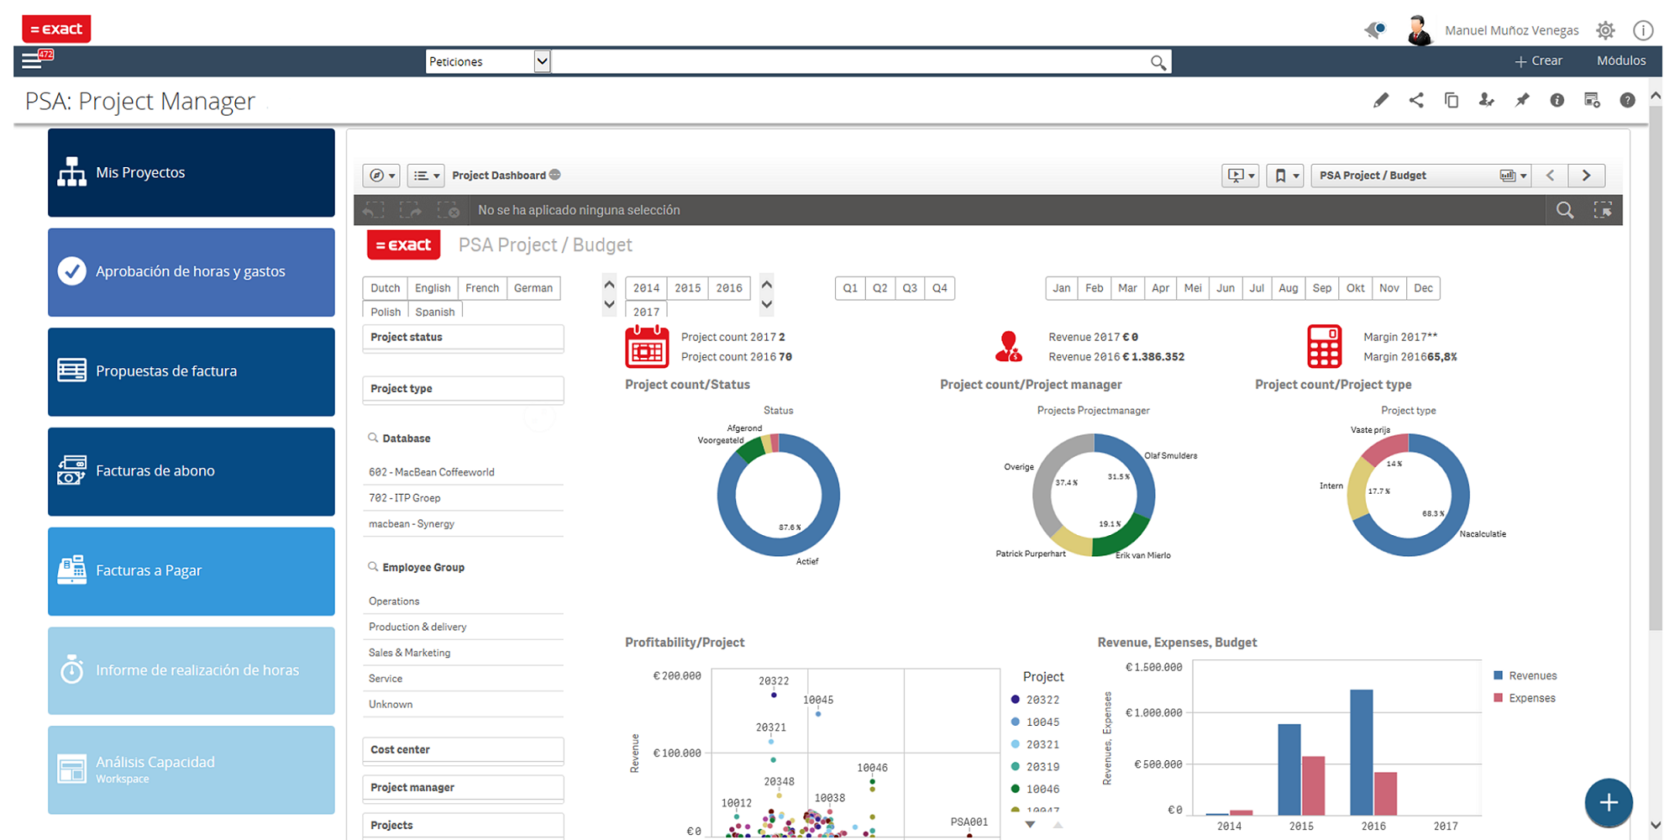Image resolution: width=1680 pixels, height=840 pixels.
Task: Open the Peticiones search scope dropdown
Action: click(541, 61)
